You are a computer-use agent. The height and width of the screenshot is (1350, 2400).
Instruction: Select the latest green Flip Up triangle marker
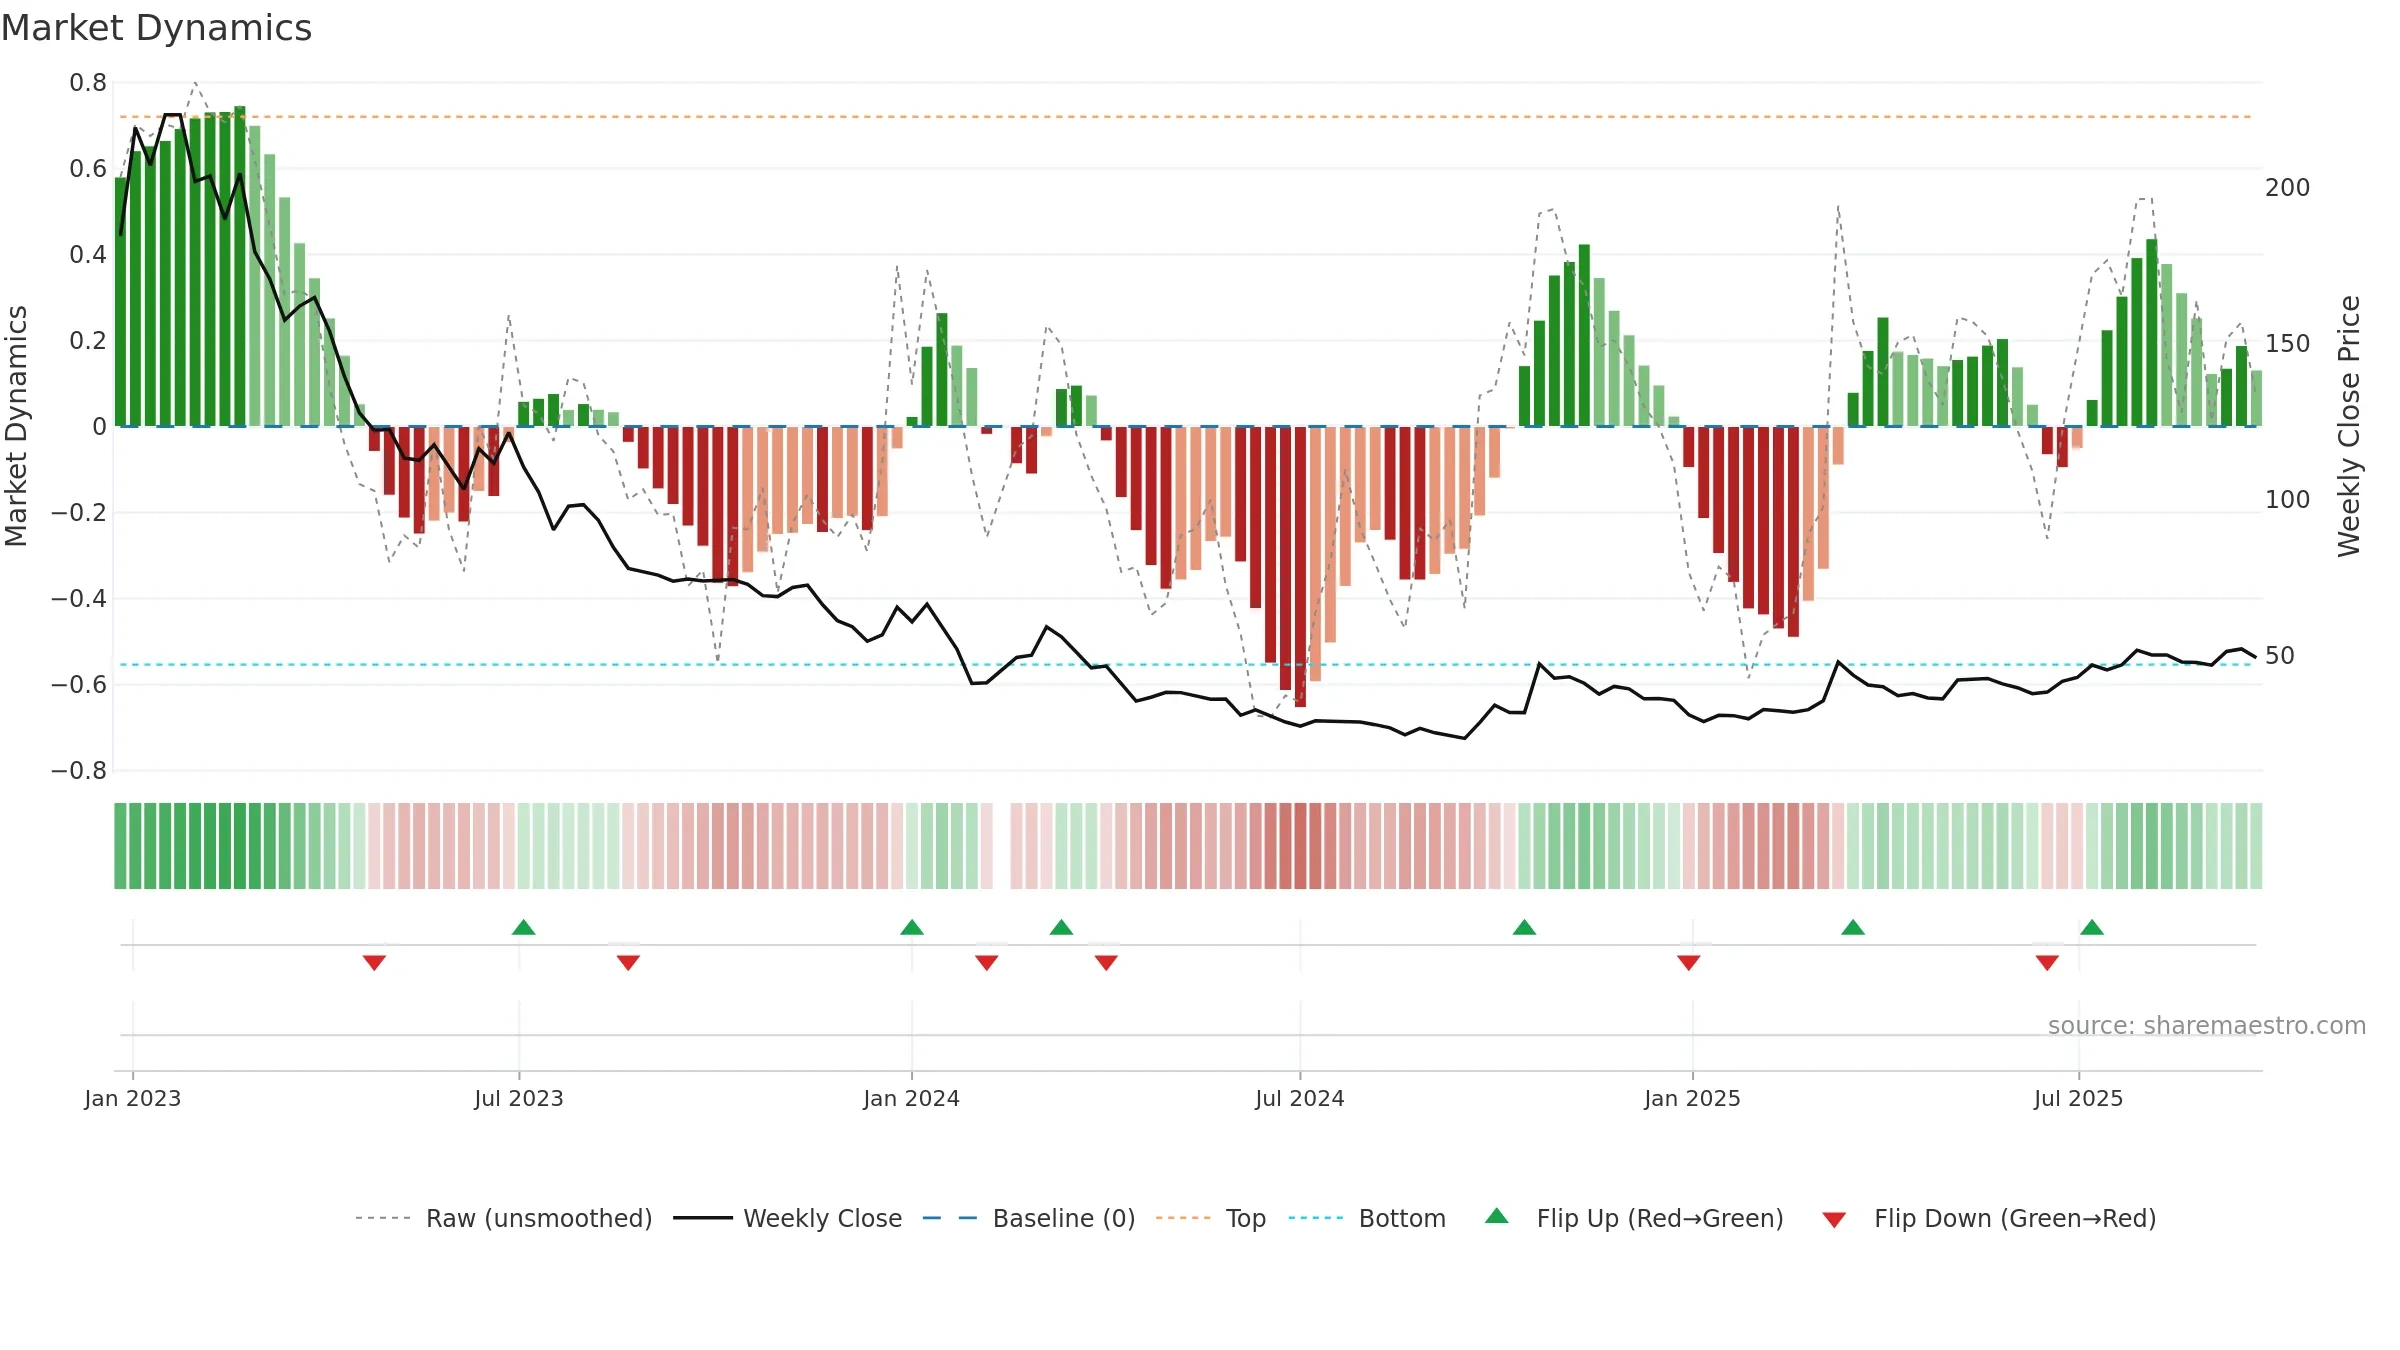coord(2092,927)
